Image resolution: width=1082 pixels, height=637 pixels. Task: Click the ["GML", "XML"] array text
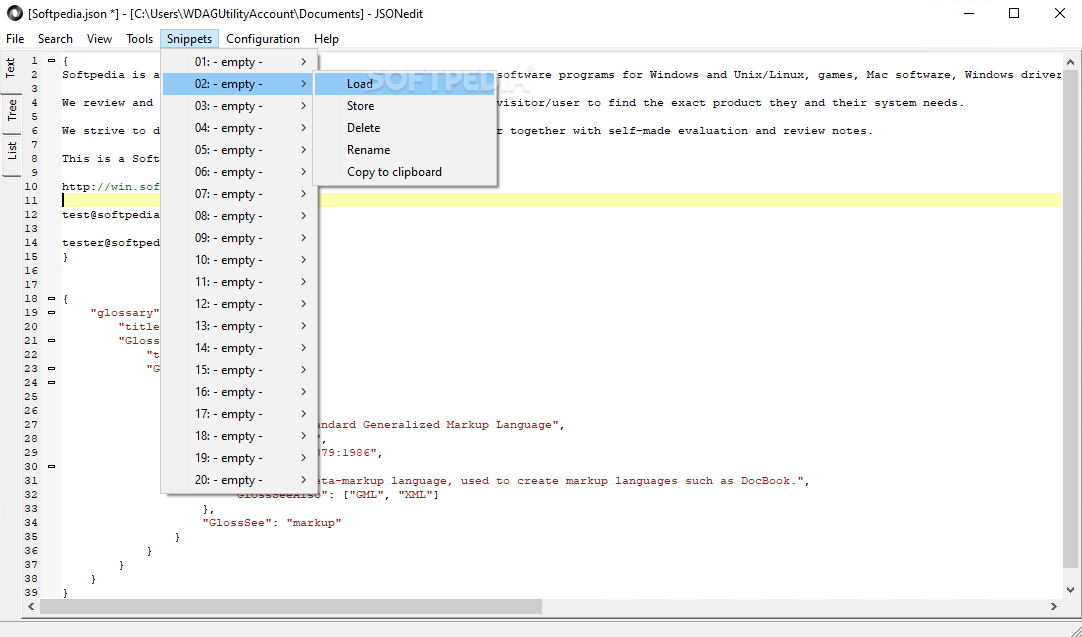point(391,494)
